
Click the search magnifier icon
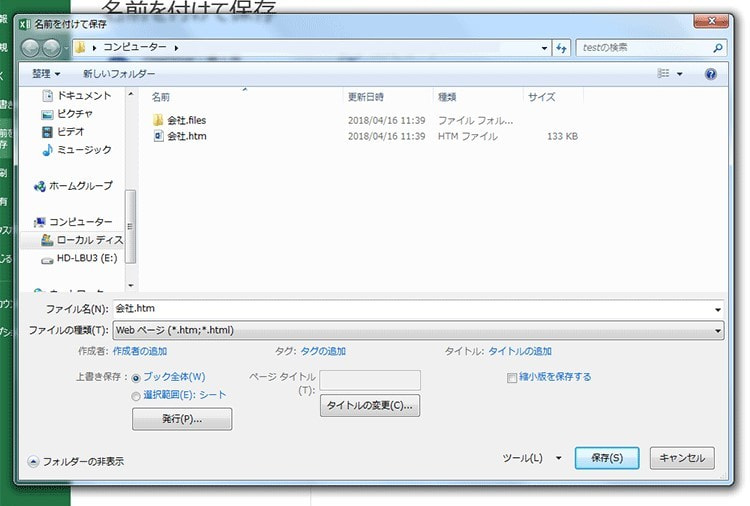(x=718, y=47)
